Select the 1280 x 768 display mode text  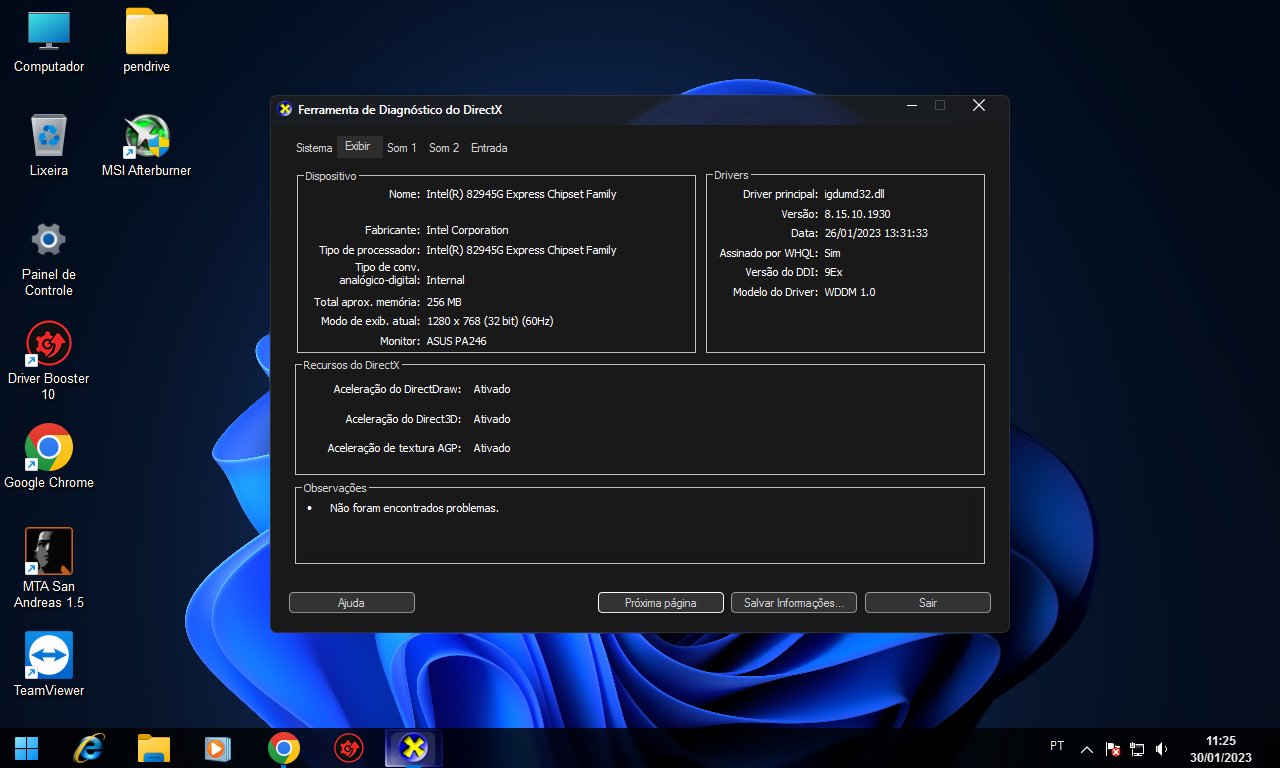point(490,321)
